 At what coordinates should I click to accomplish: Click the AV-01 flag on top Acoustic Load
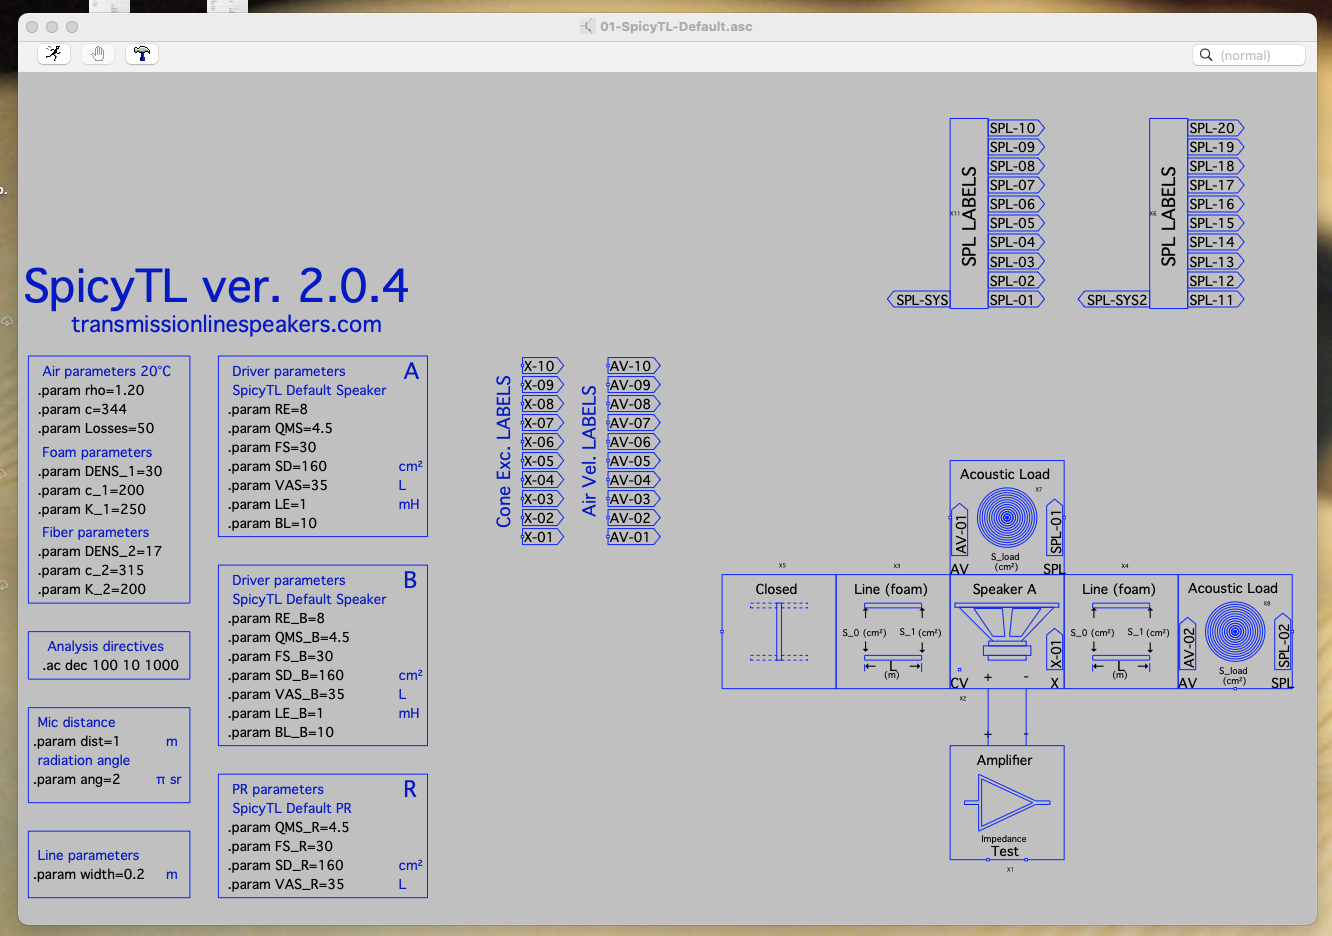point(960,530)
